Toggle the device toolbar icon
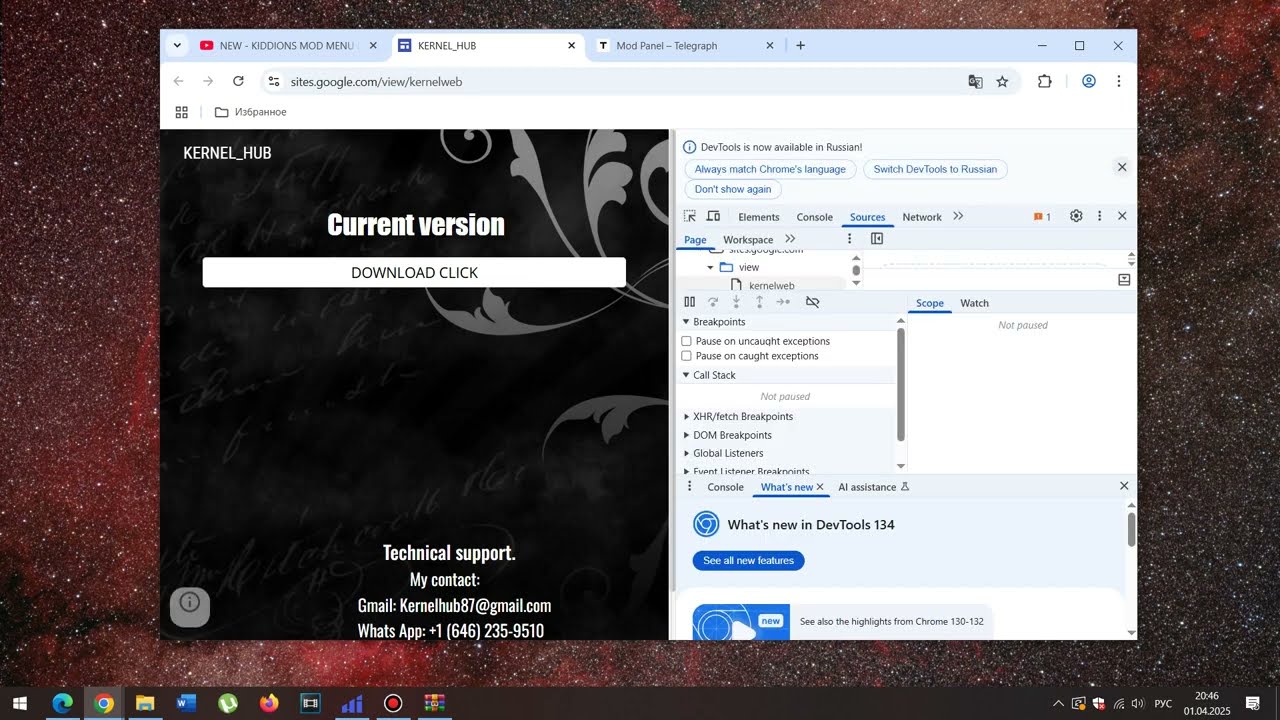This screenshot has height=720, width=1280. 713,216
